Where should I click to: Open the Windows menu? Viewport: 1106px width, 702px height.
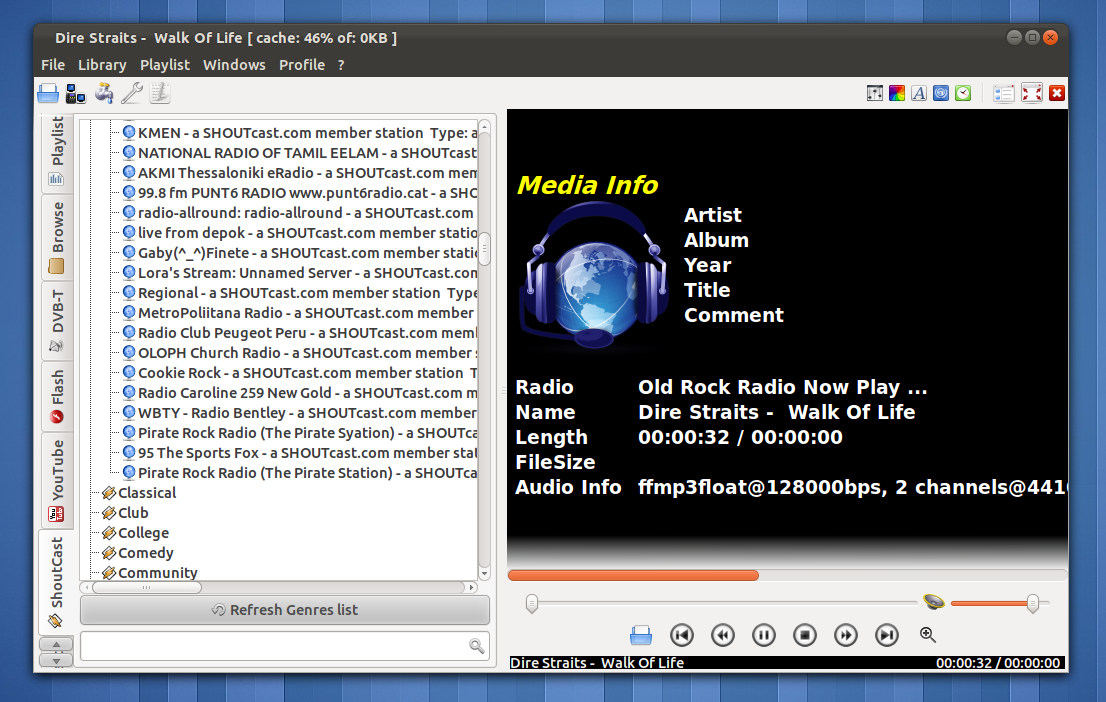(234, 65)
